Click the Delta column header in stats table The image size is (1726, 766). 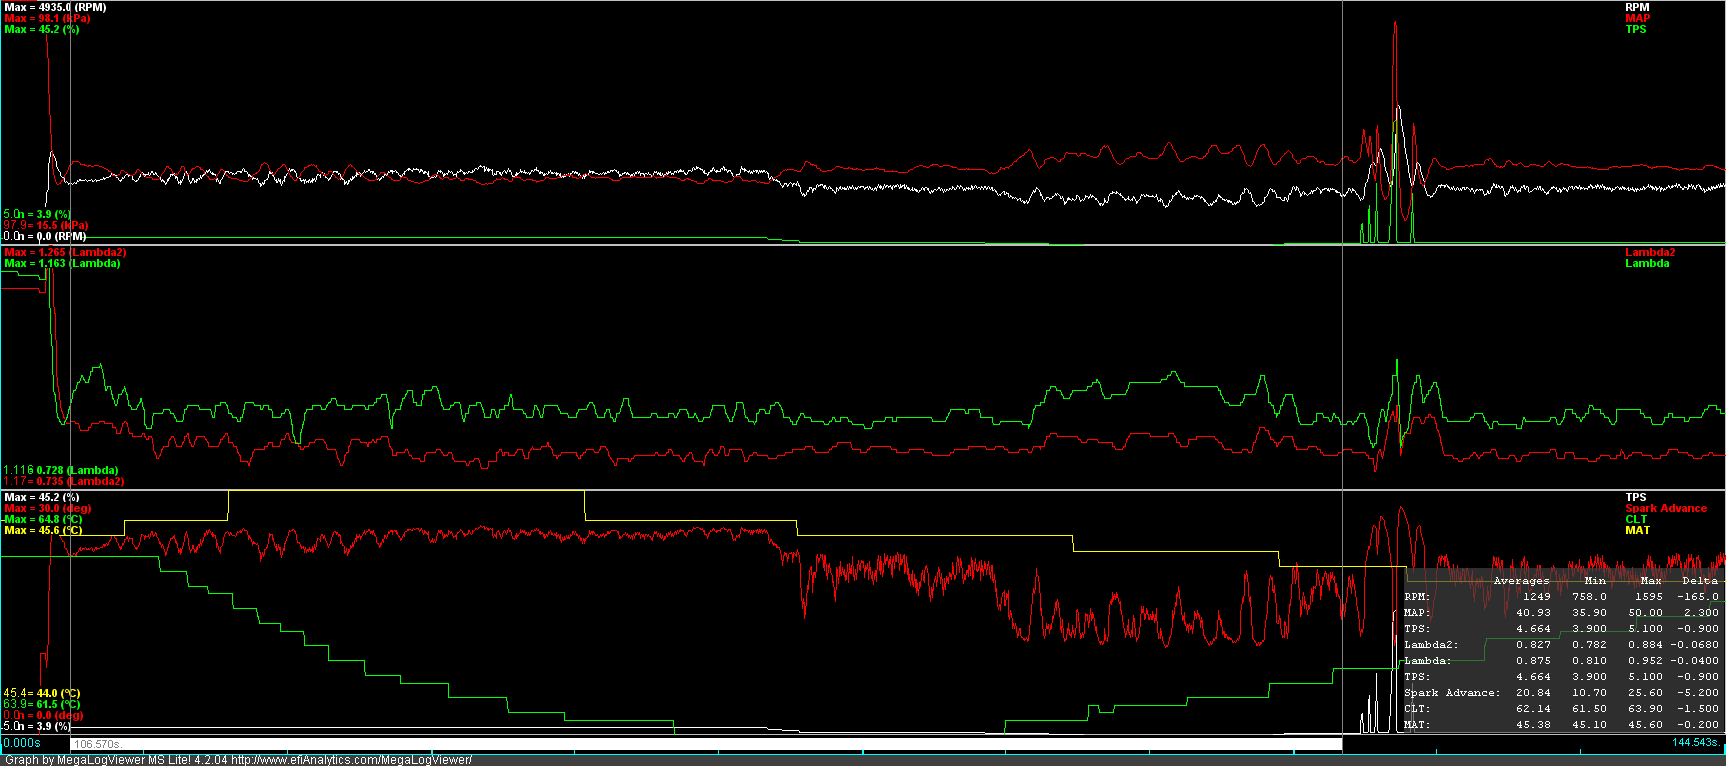coord(1700,580)
